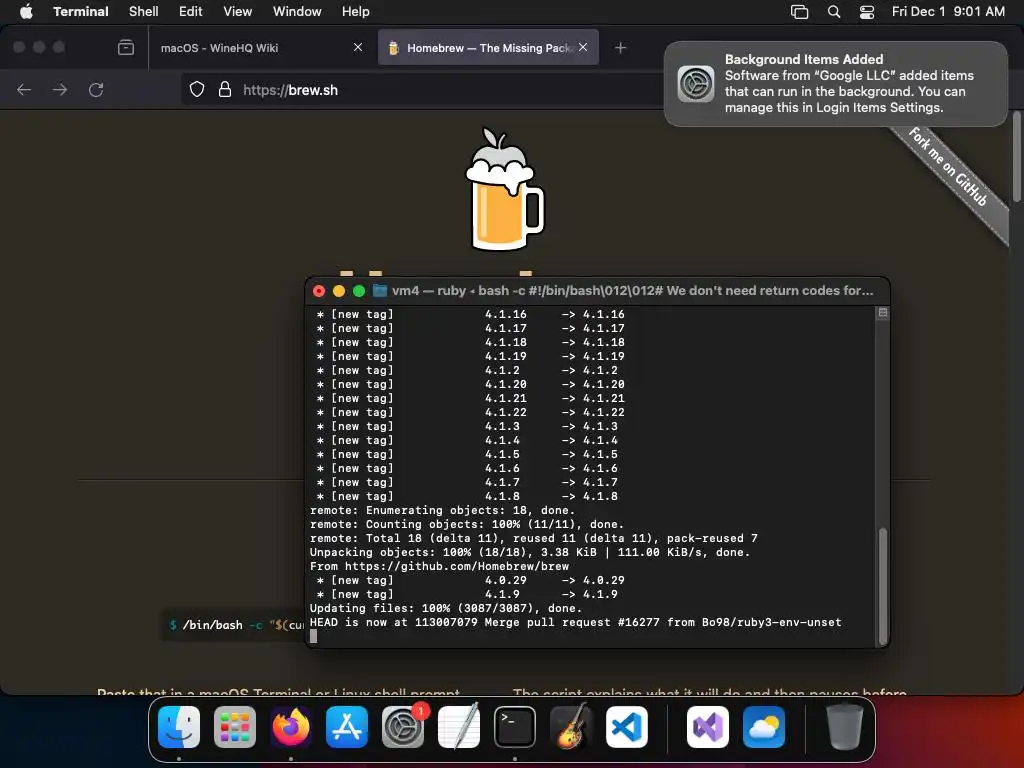Viewport: 1024px width, 768px height.
Task: Click the browser page vertical scrollbar
Action: tap(1016, 157)
